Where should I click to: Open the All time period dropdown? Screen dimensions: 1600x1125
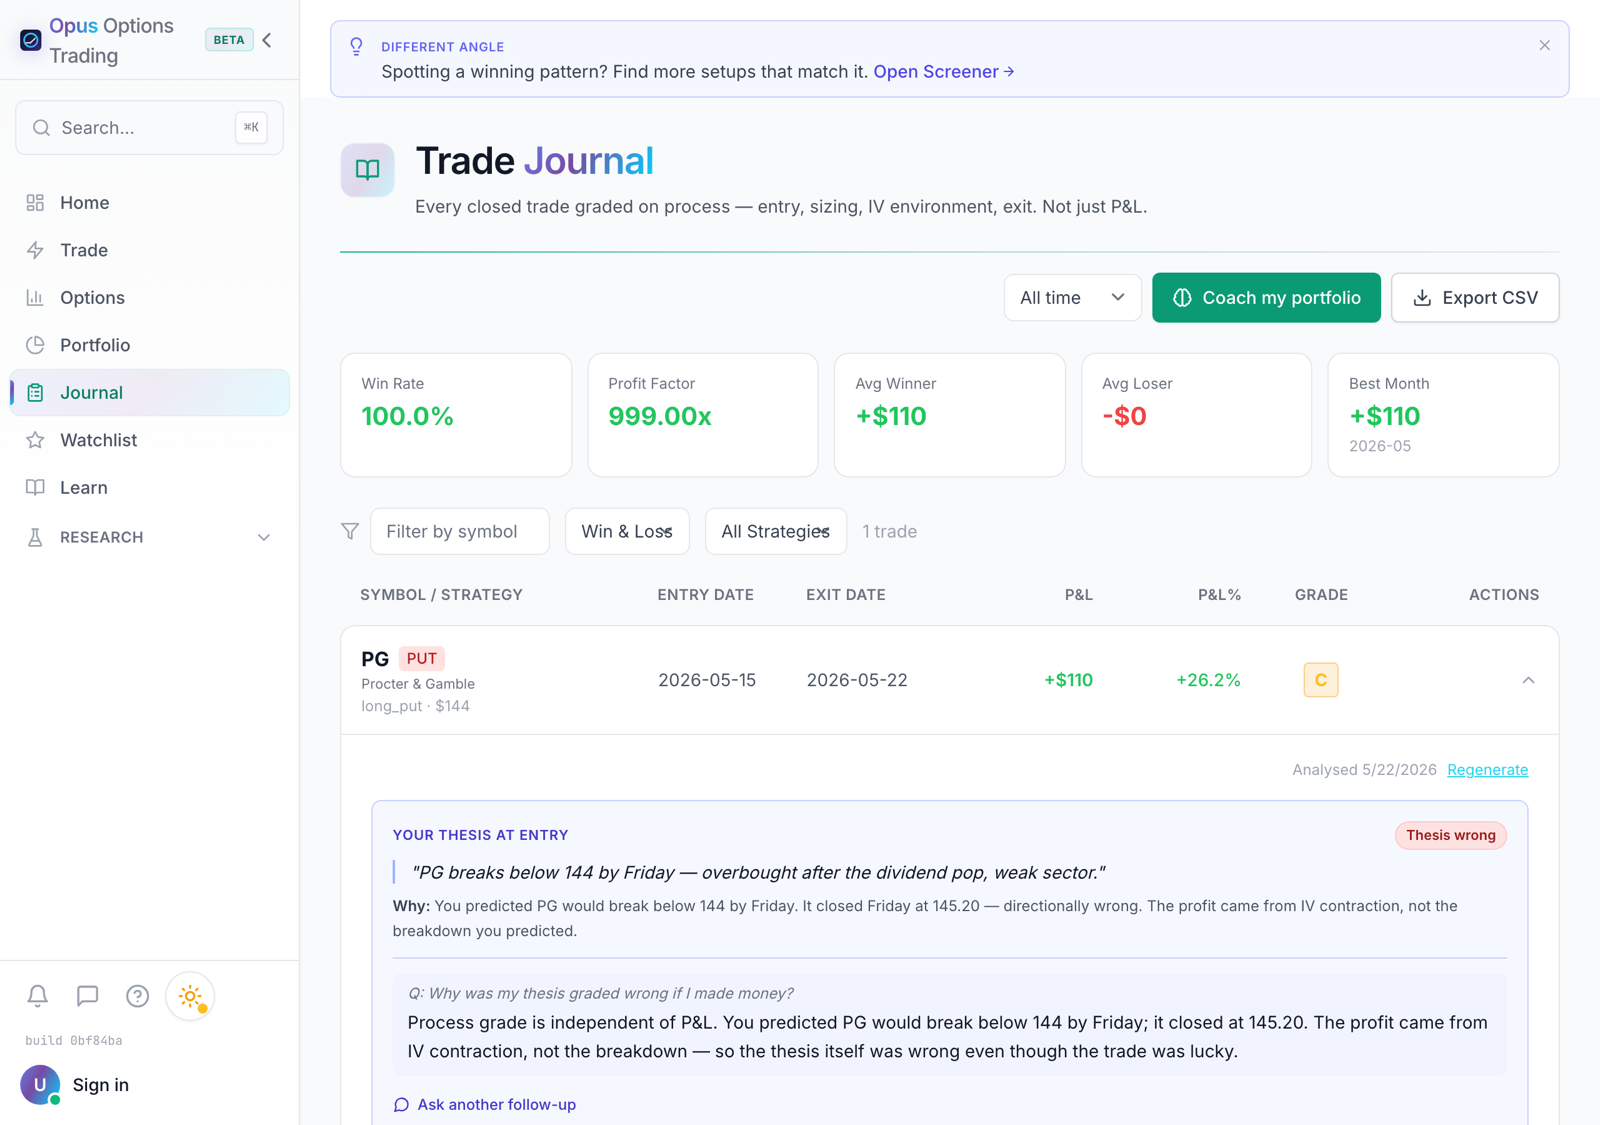[1072, 298]
